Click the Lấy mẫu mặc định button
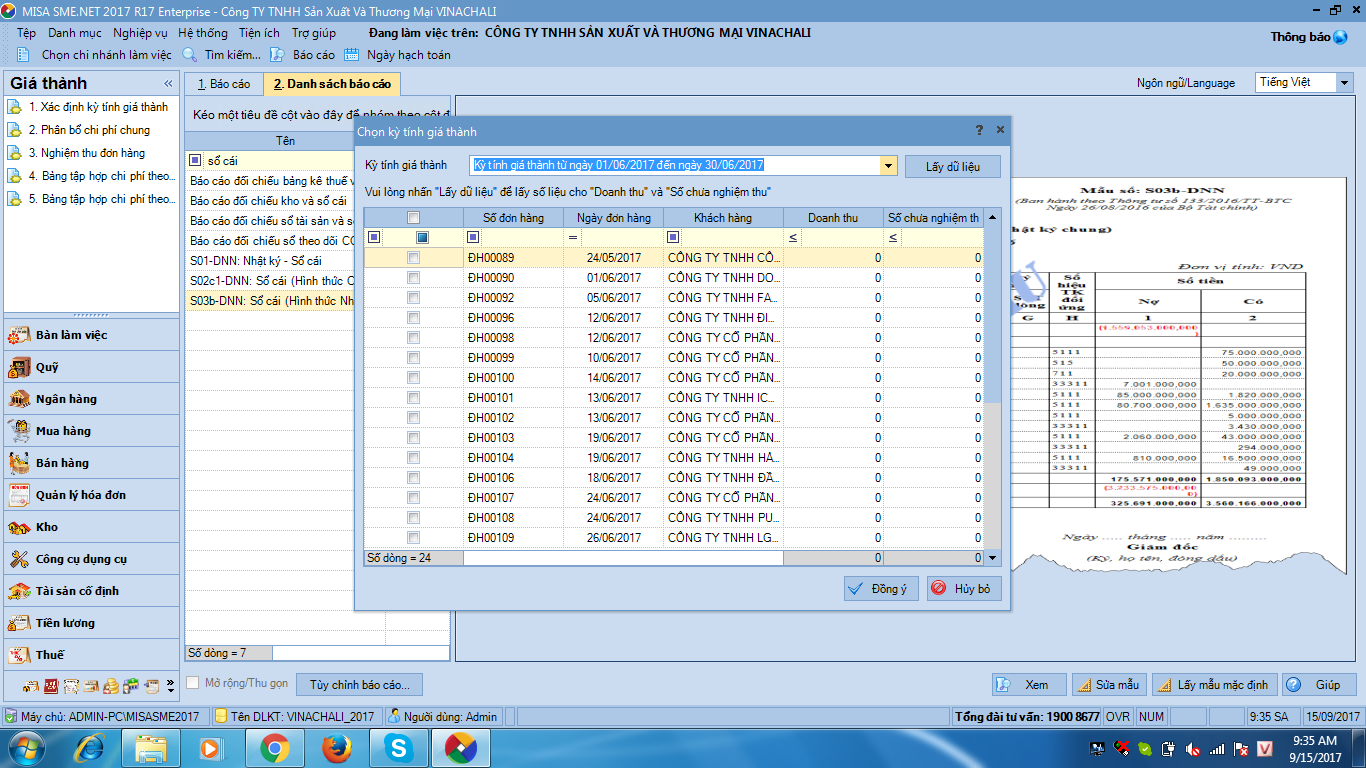Image resolution: width=1366 pixels, height=768 pixels. coord(1214,685)
